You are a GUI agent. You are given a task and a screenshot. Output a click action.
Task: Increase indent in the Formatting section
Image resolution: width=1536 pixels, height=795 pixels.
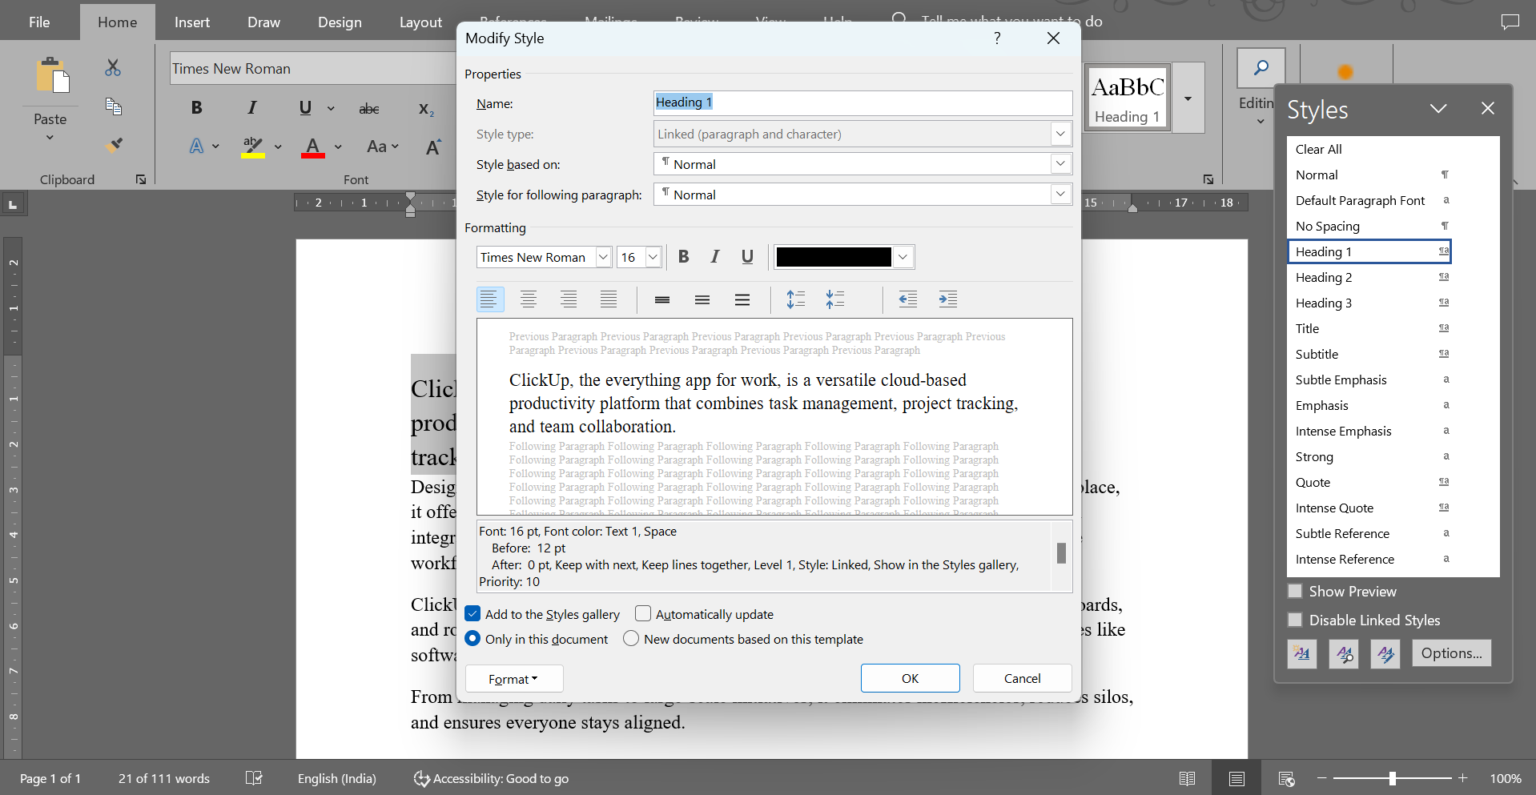[x=947, y=299]
